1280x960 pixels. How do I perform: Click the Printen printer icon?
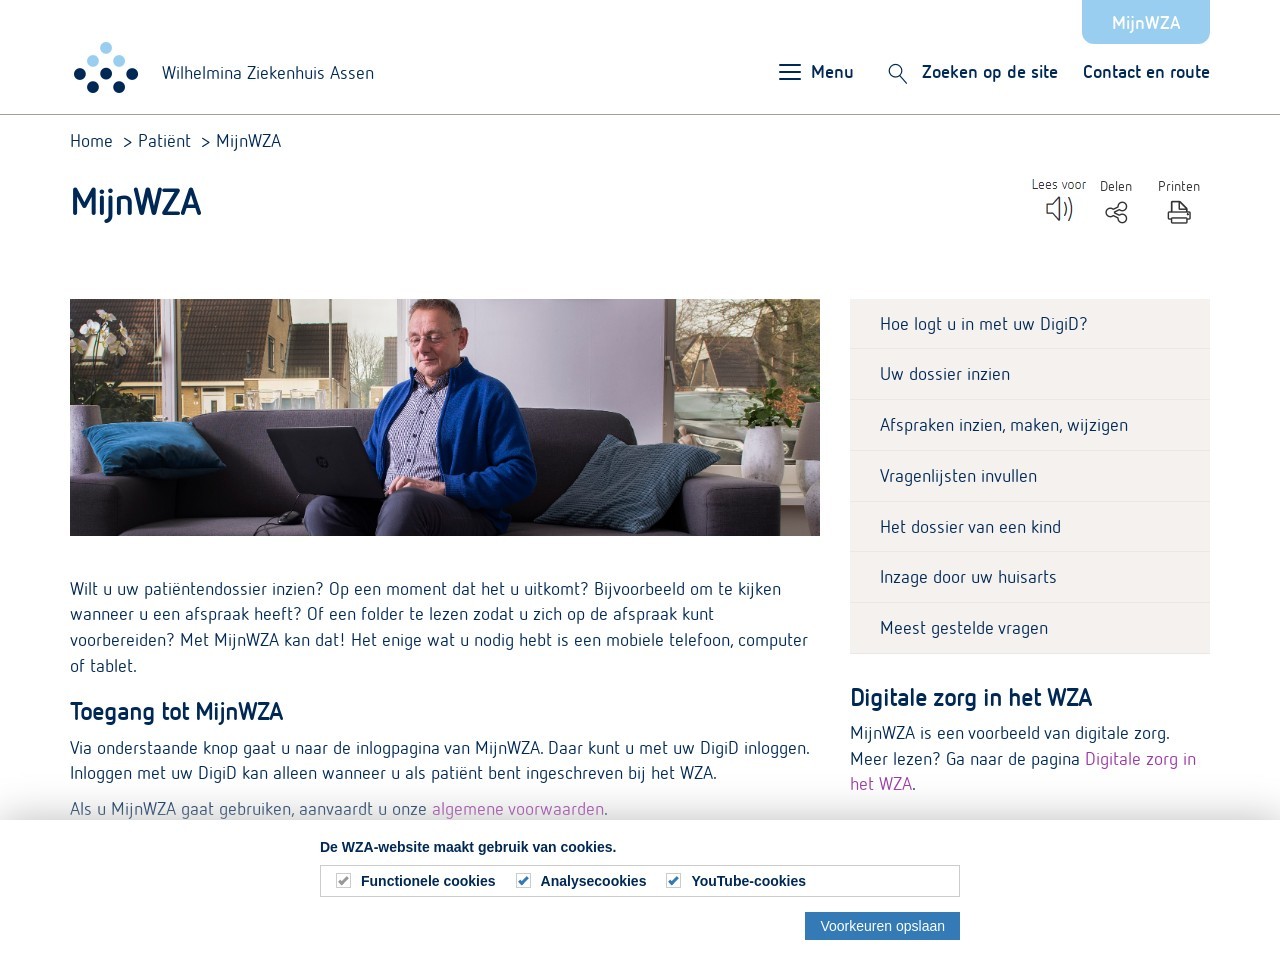point(1179,212)
